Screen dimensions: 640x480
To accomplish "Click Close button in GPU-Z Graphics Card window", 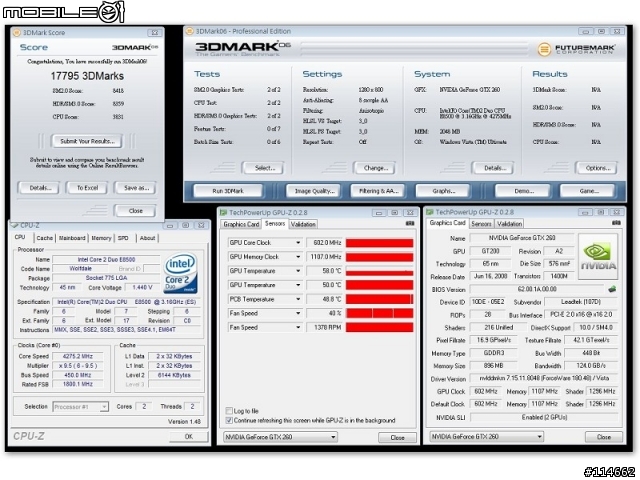I will coord(604,437).
